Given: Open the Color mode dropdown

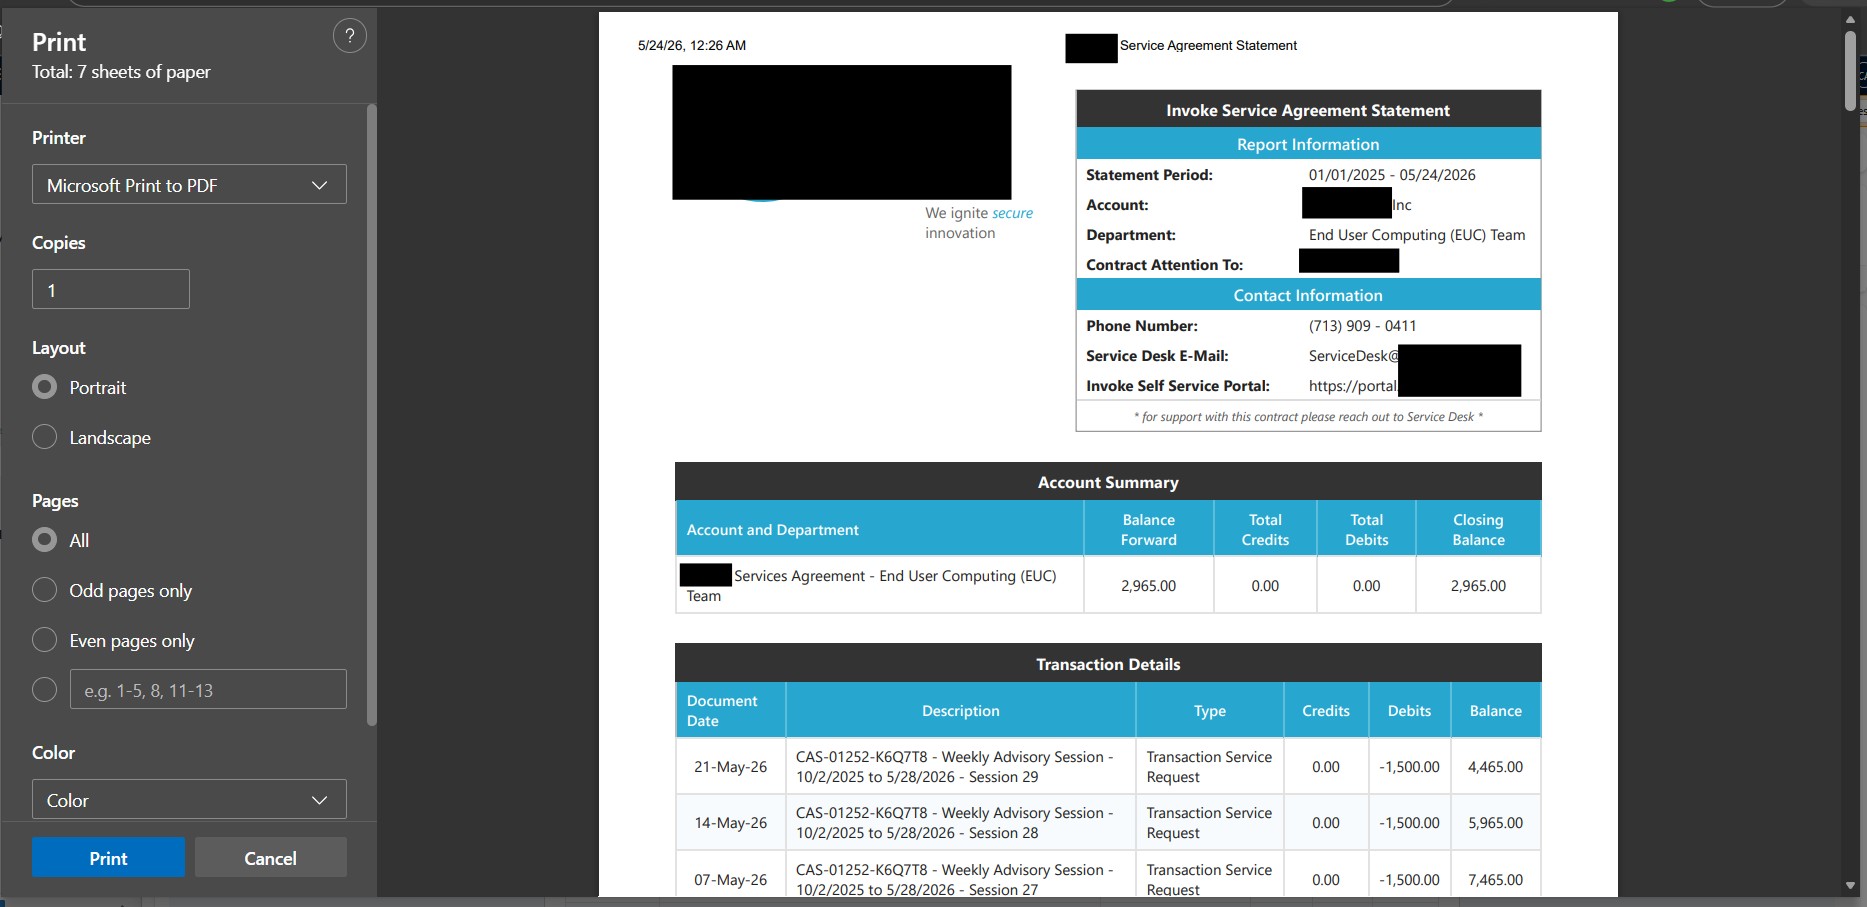Looking at the screenshot, I should pos(189,800).
